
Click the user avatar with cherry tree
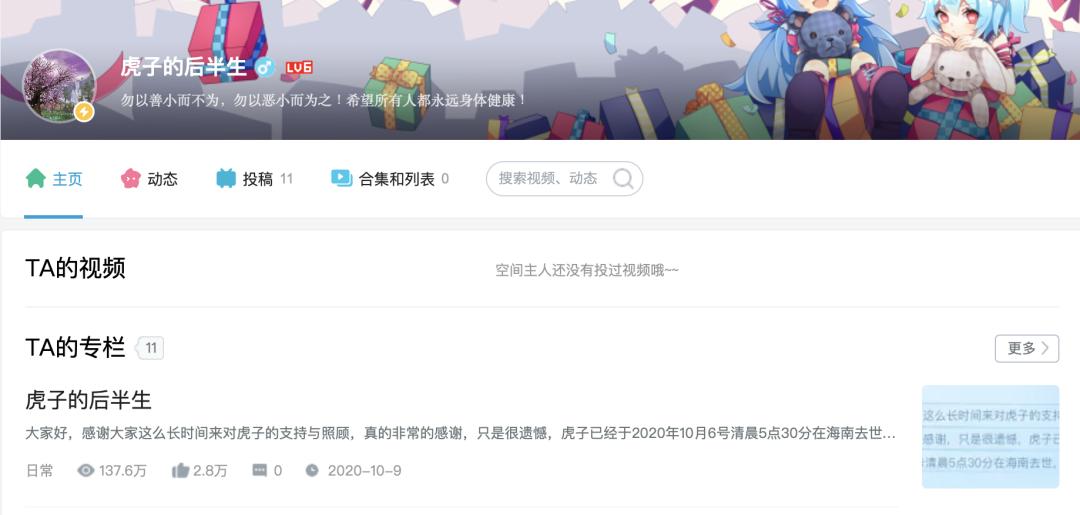59,86
